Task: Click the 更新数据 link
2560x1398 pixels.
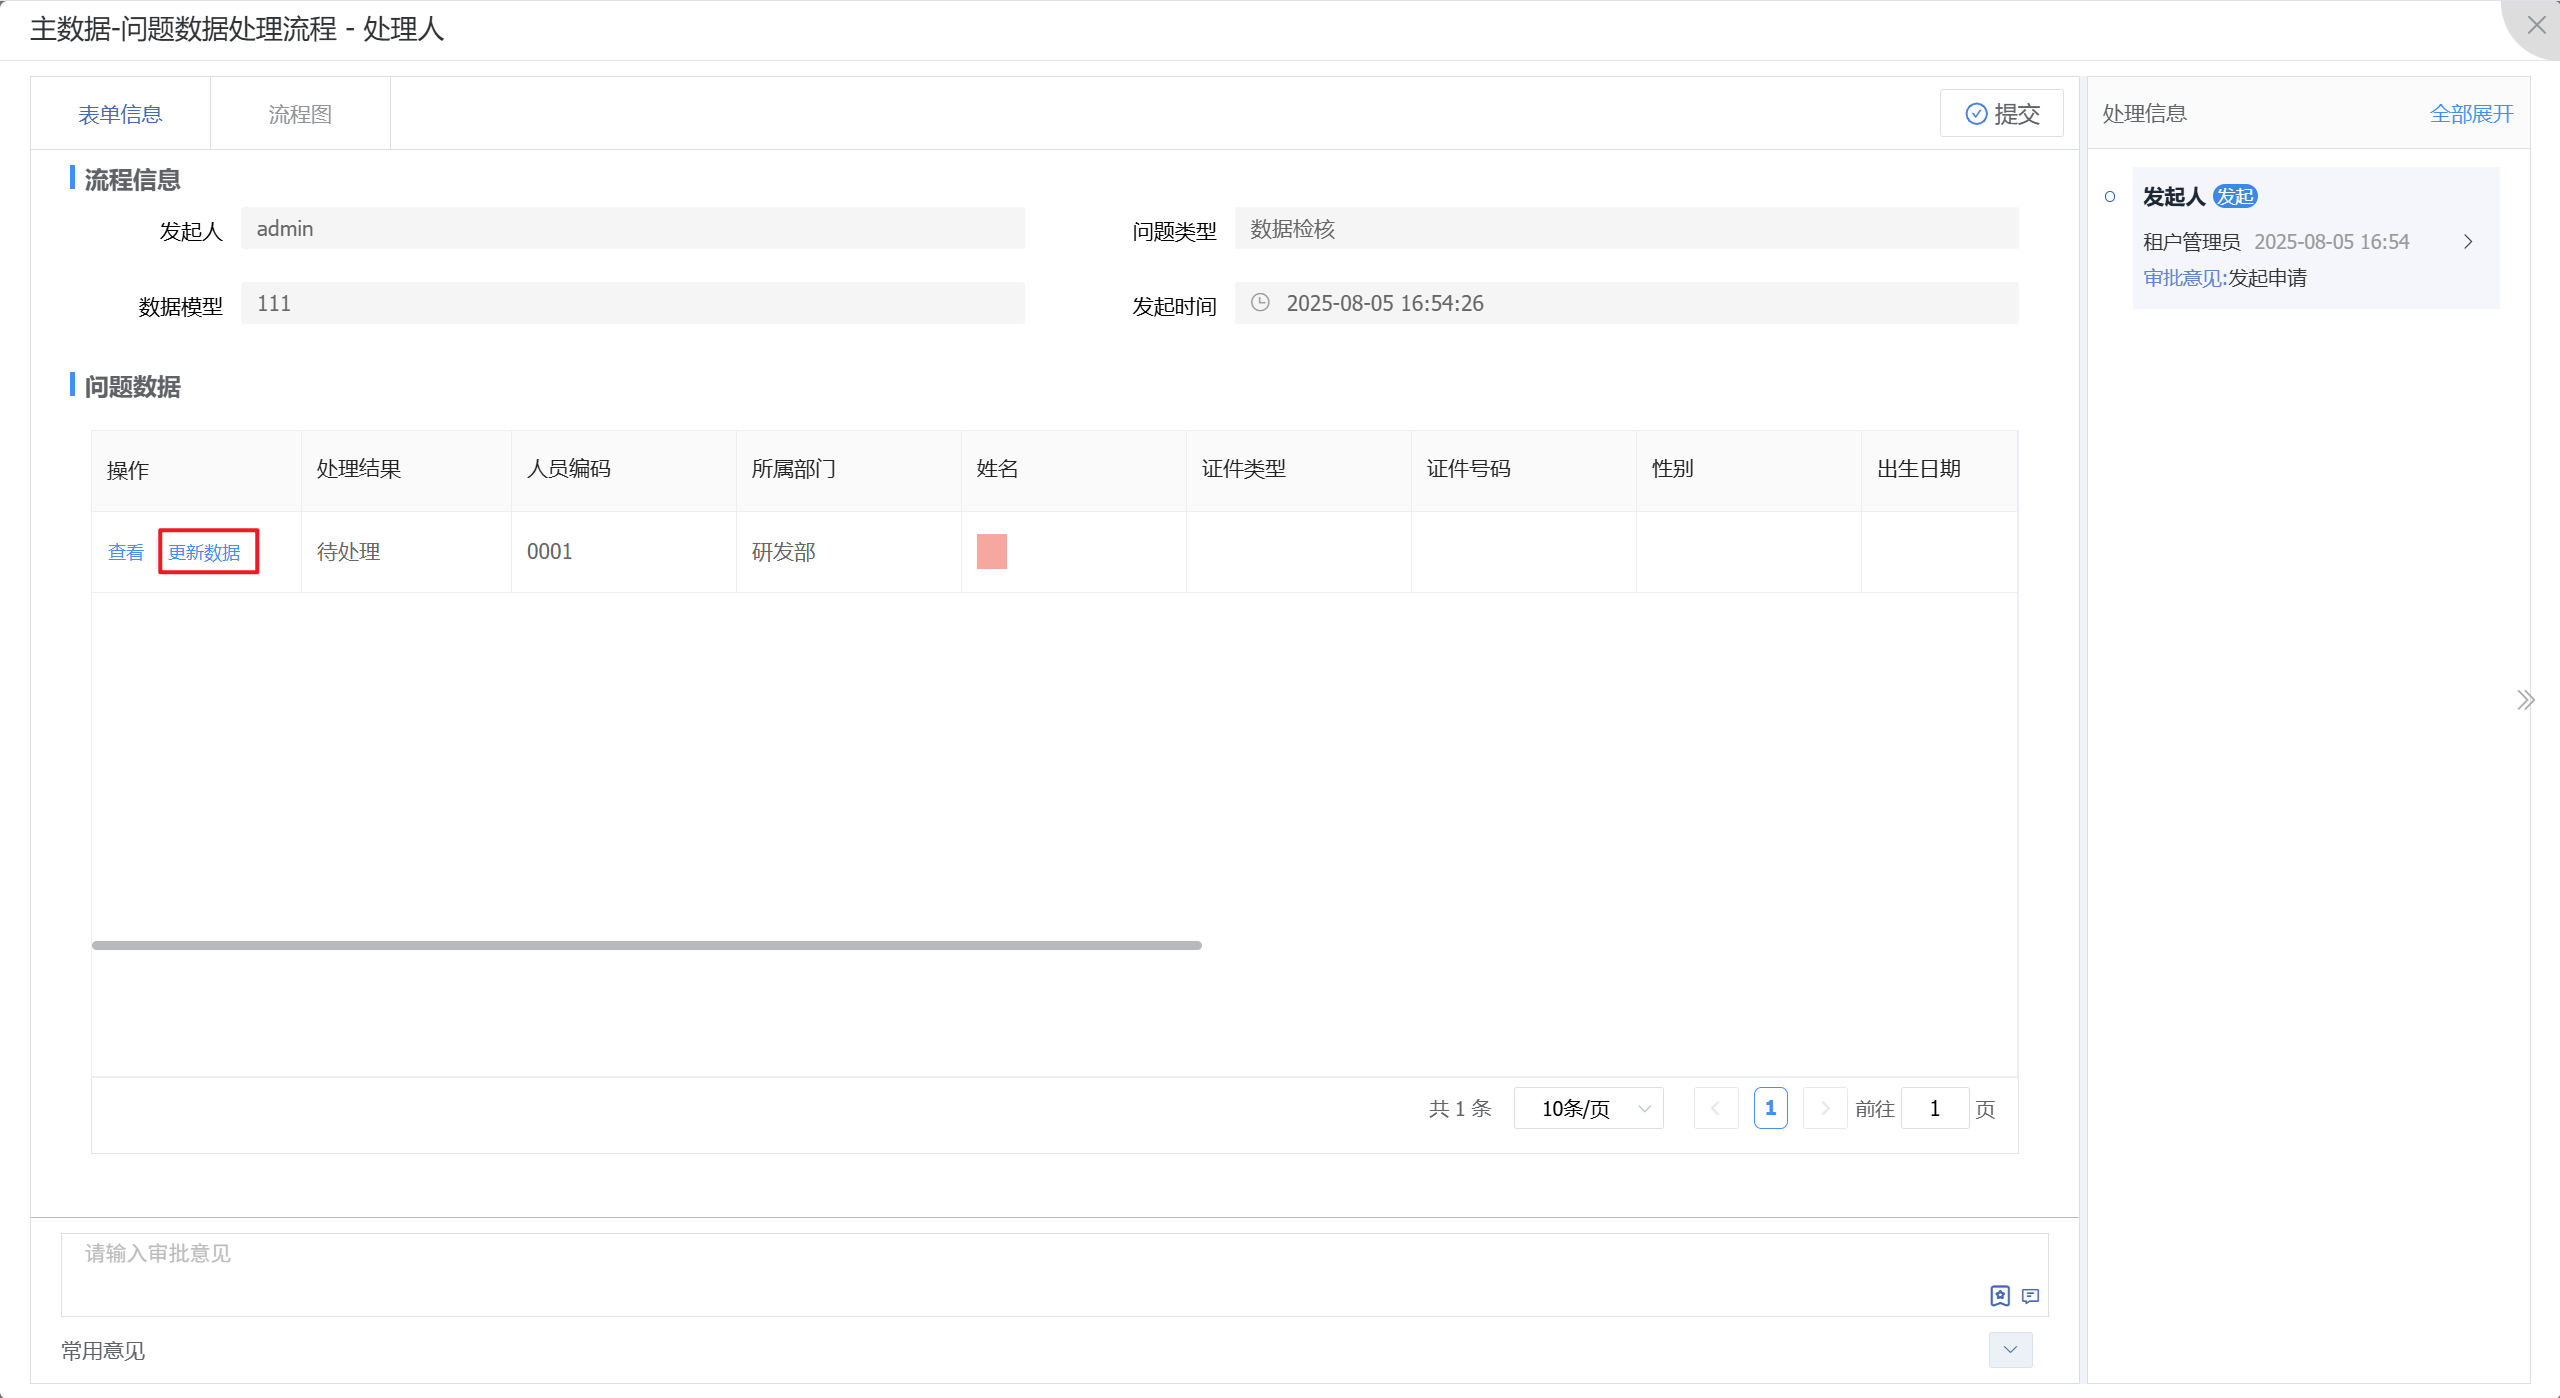Action: (204, 552)
